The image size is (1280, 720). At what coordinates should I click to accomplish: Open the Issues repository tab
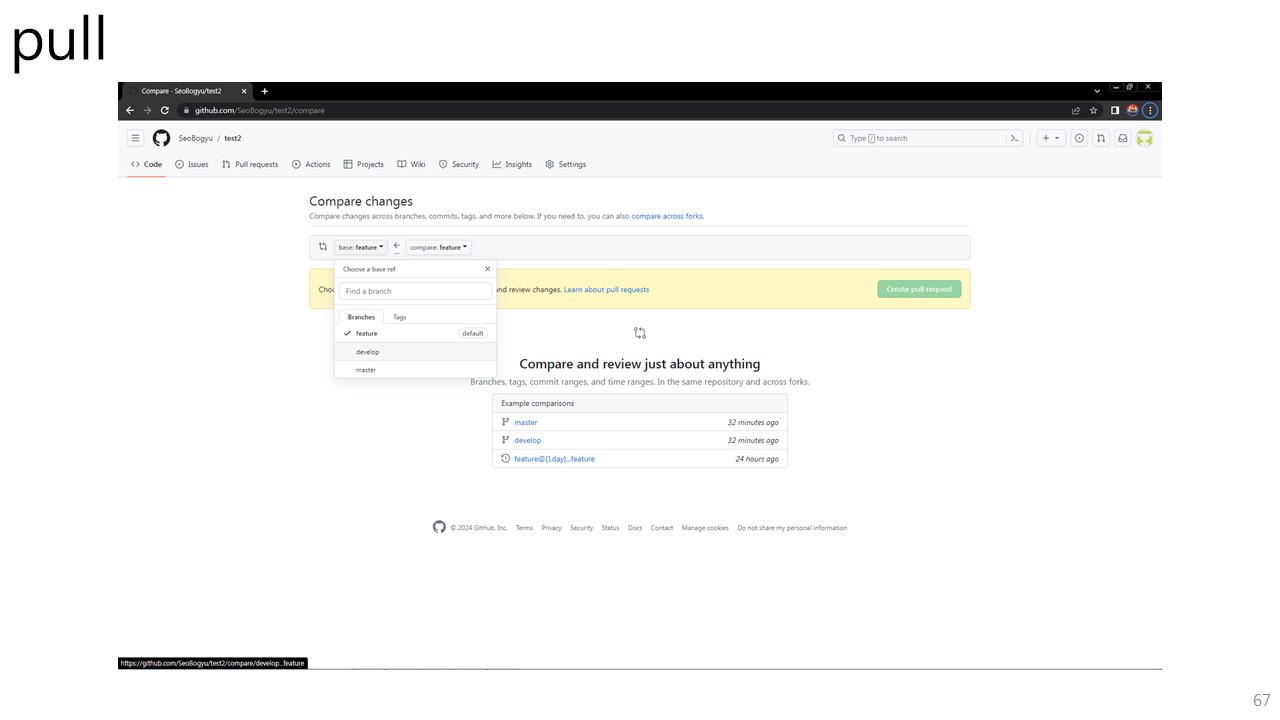[191, 164]
